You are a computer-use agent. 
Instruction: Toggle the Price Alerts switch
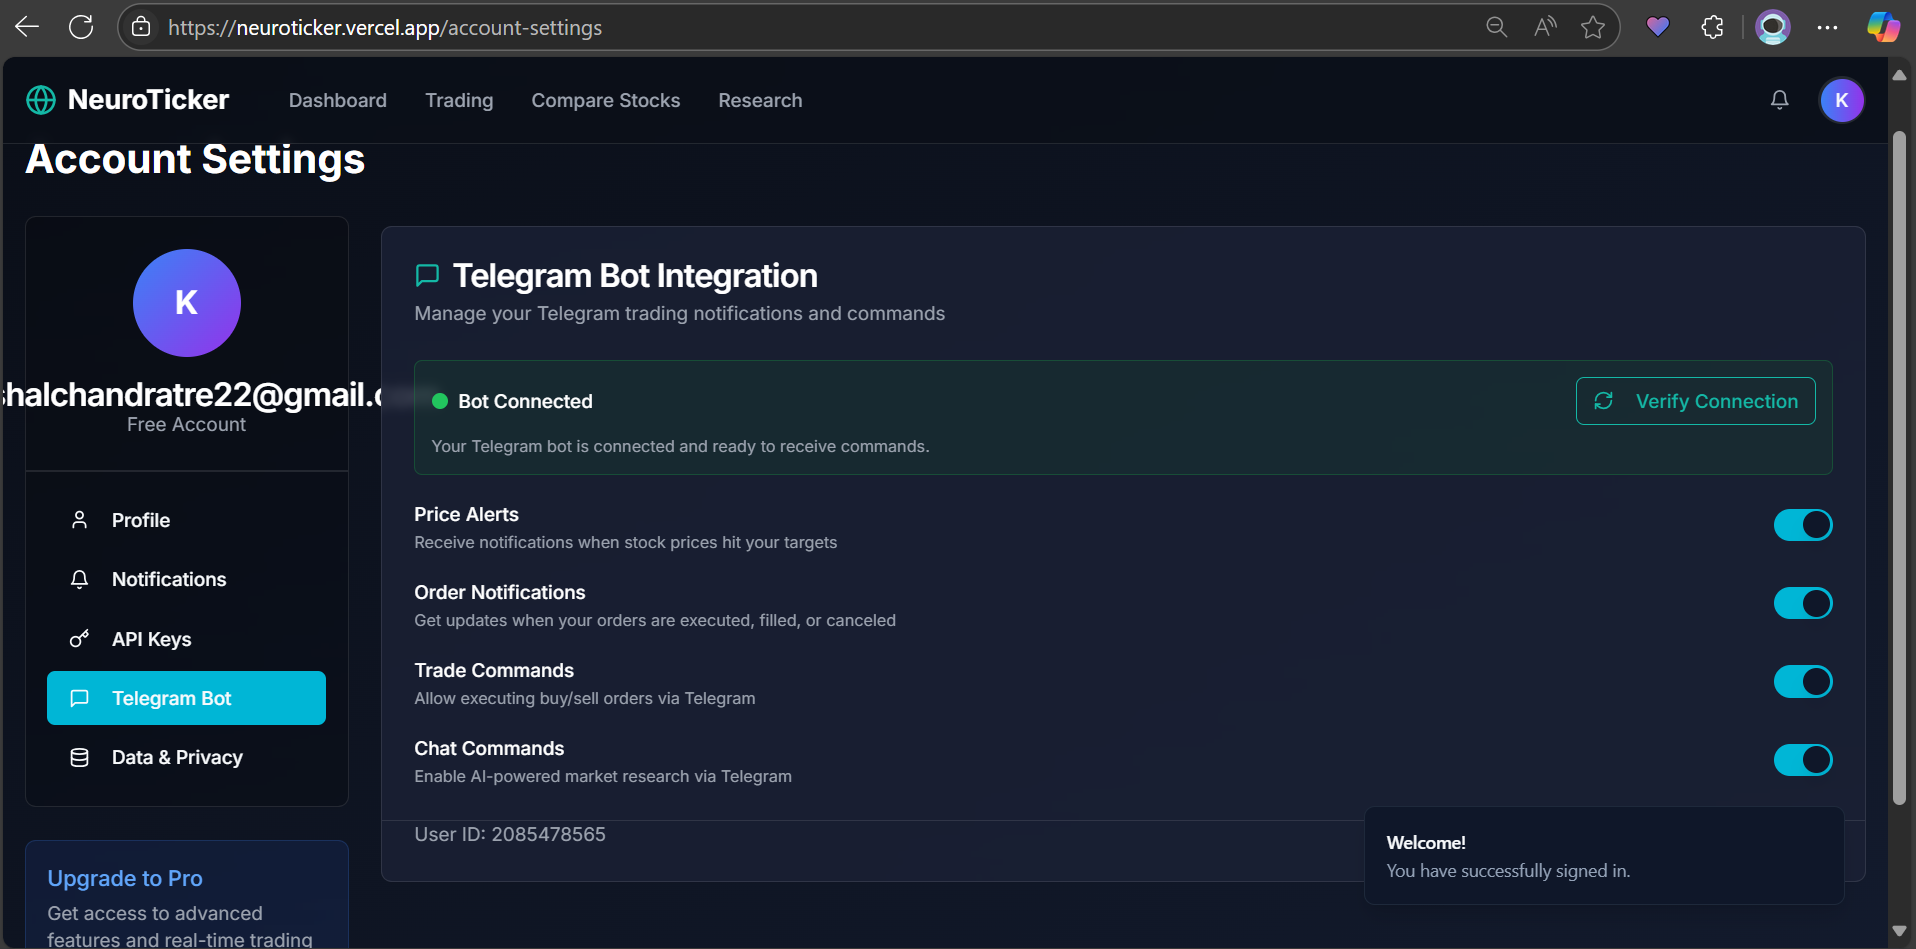click(1803, 525)
